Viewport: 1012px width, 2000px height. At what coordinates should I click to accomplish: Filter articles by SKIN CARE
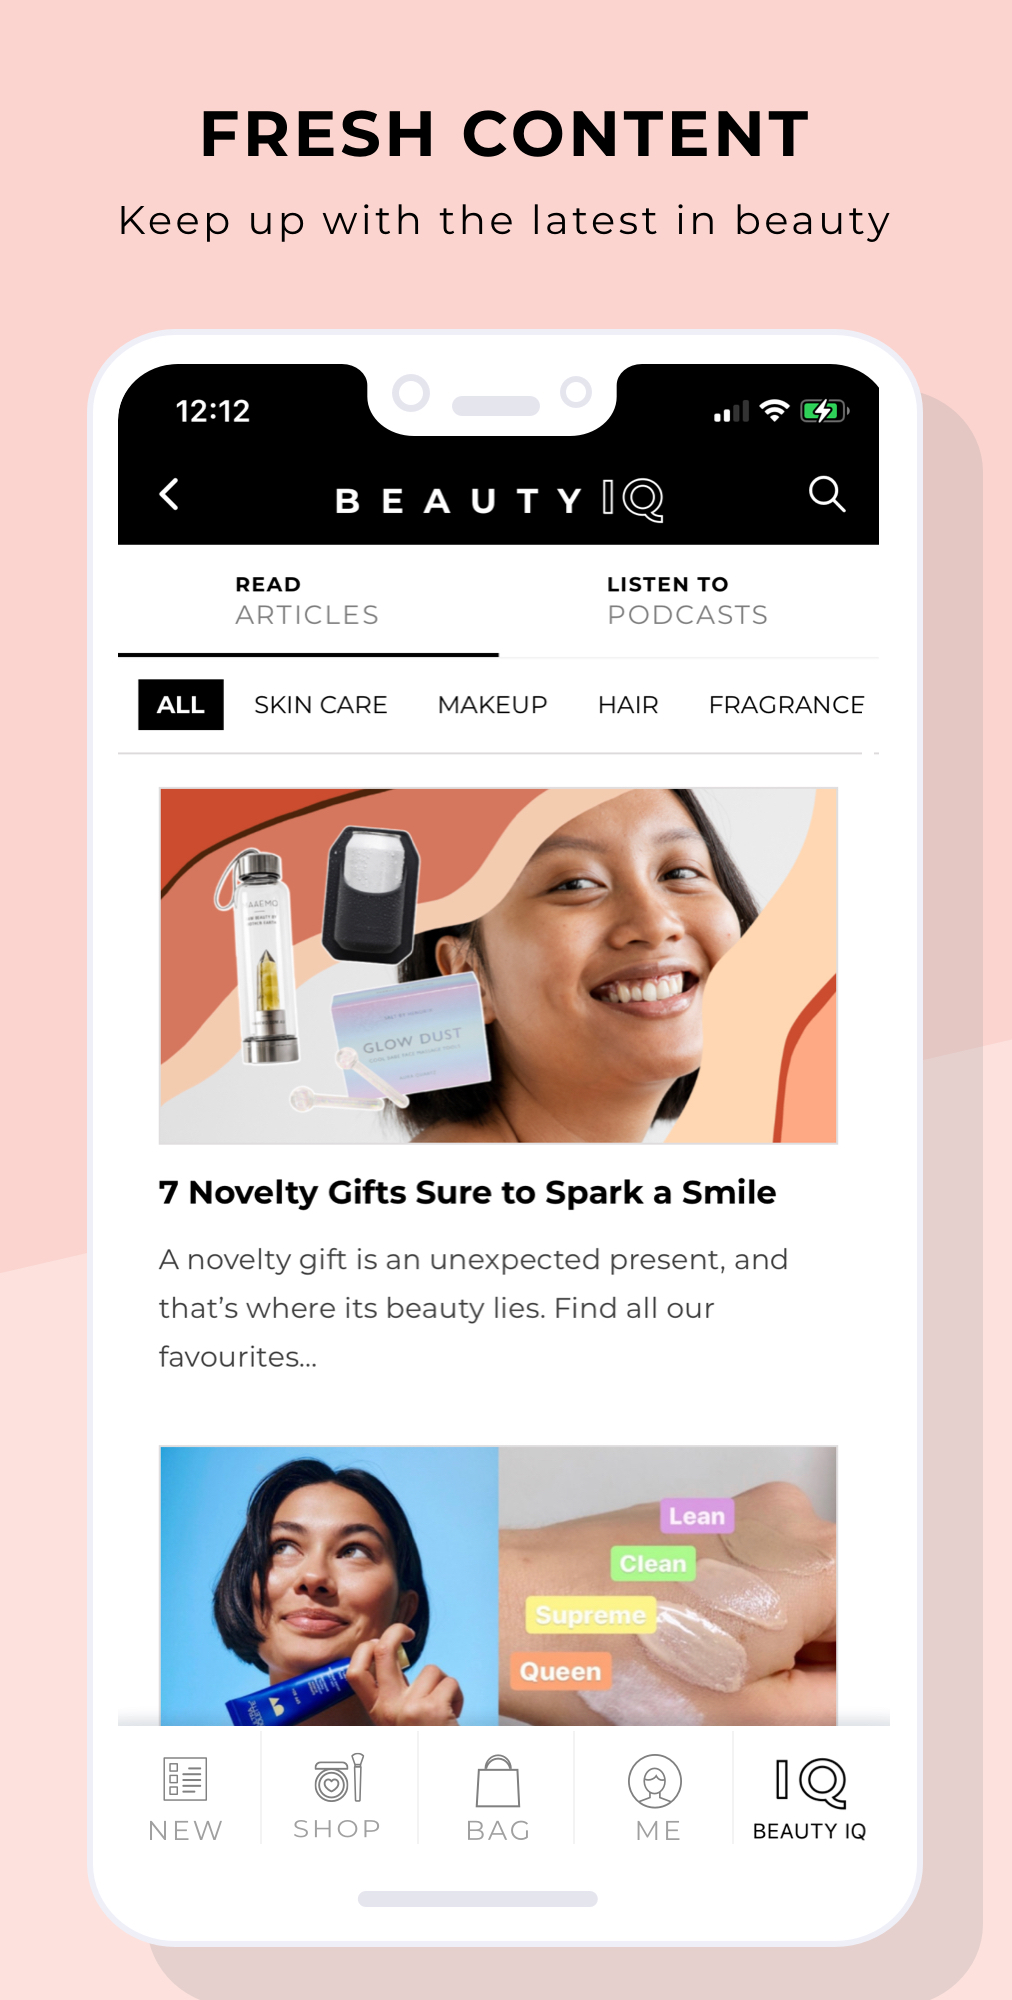point(321,705)
